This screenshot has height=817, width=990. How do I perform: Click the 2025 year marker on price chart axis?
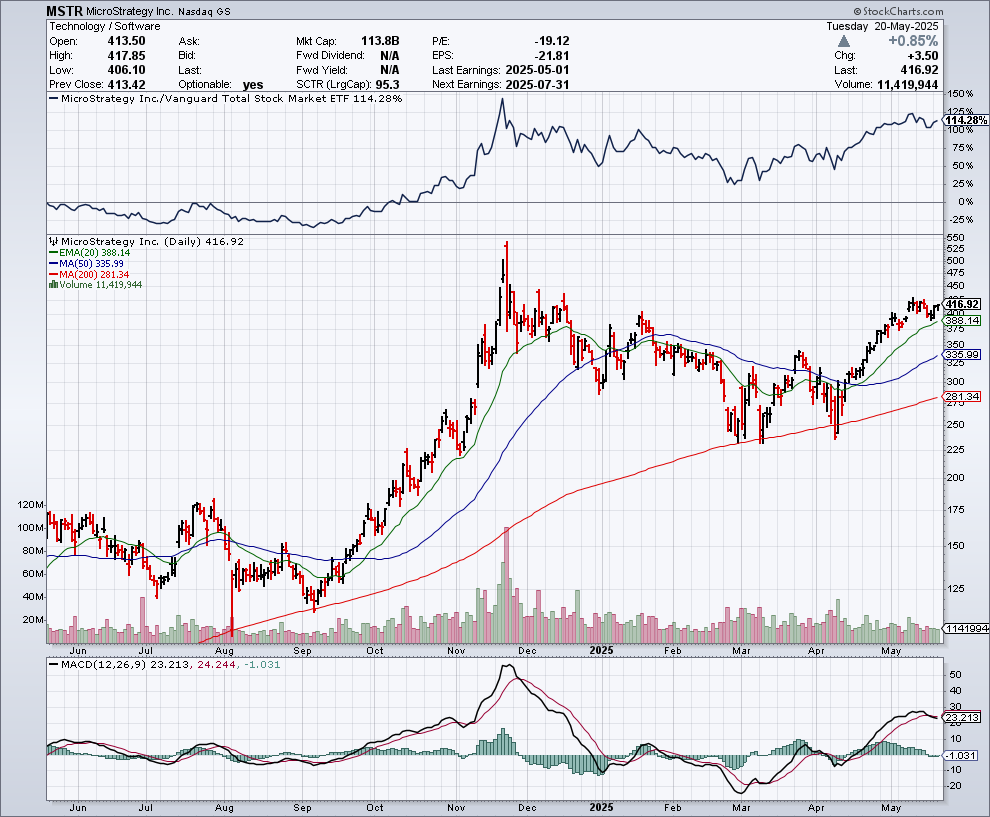pos(602,649)
